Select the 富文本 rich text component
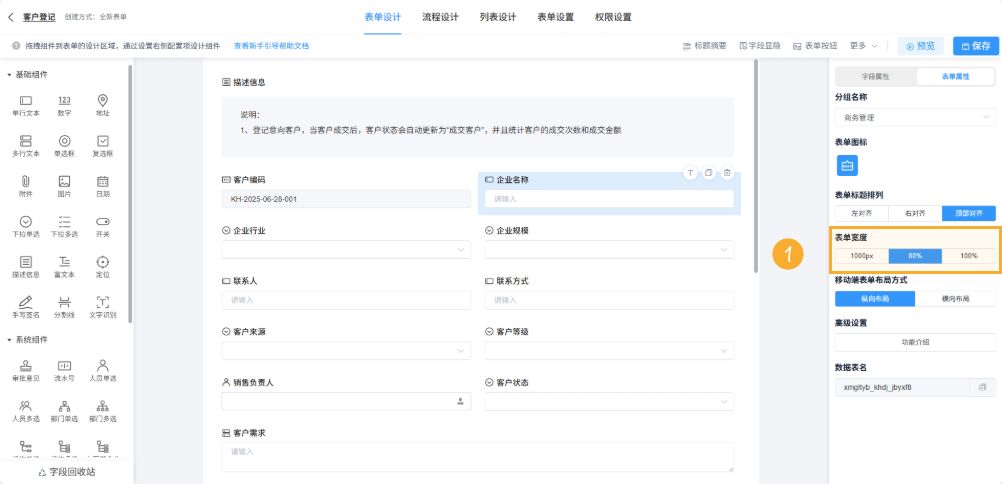Viewport: 1002px width, 484px height. pyautogui.click(x=65, y=267)
